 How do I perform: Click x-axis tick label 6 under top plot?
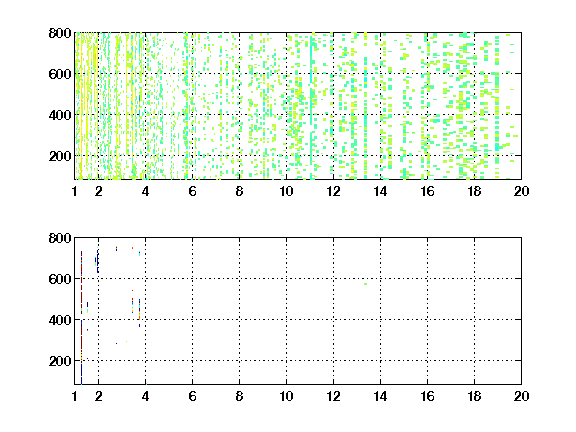click(x=192, y=191)
